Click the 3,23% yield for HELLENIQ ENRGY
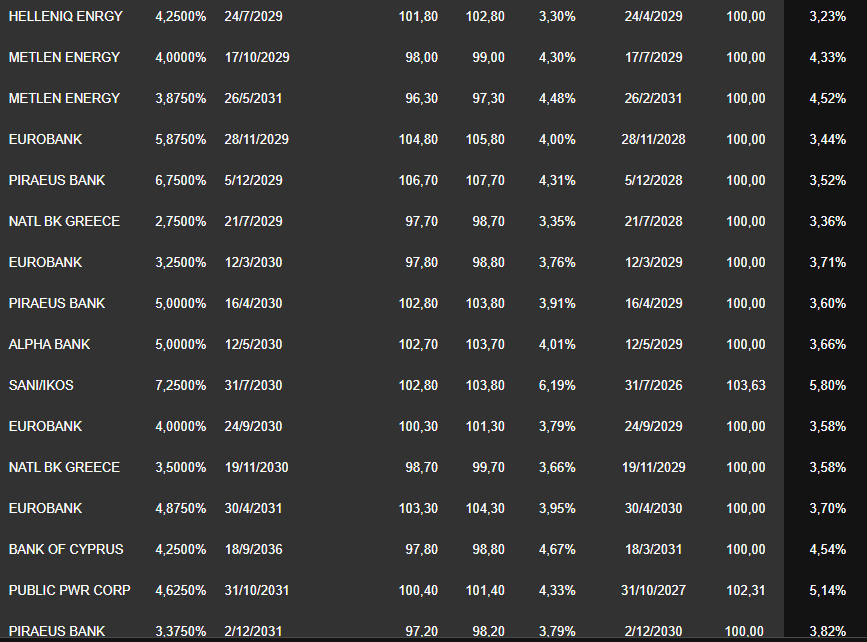This screenshot has width=867, height=642. tap(828, 17)
